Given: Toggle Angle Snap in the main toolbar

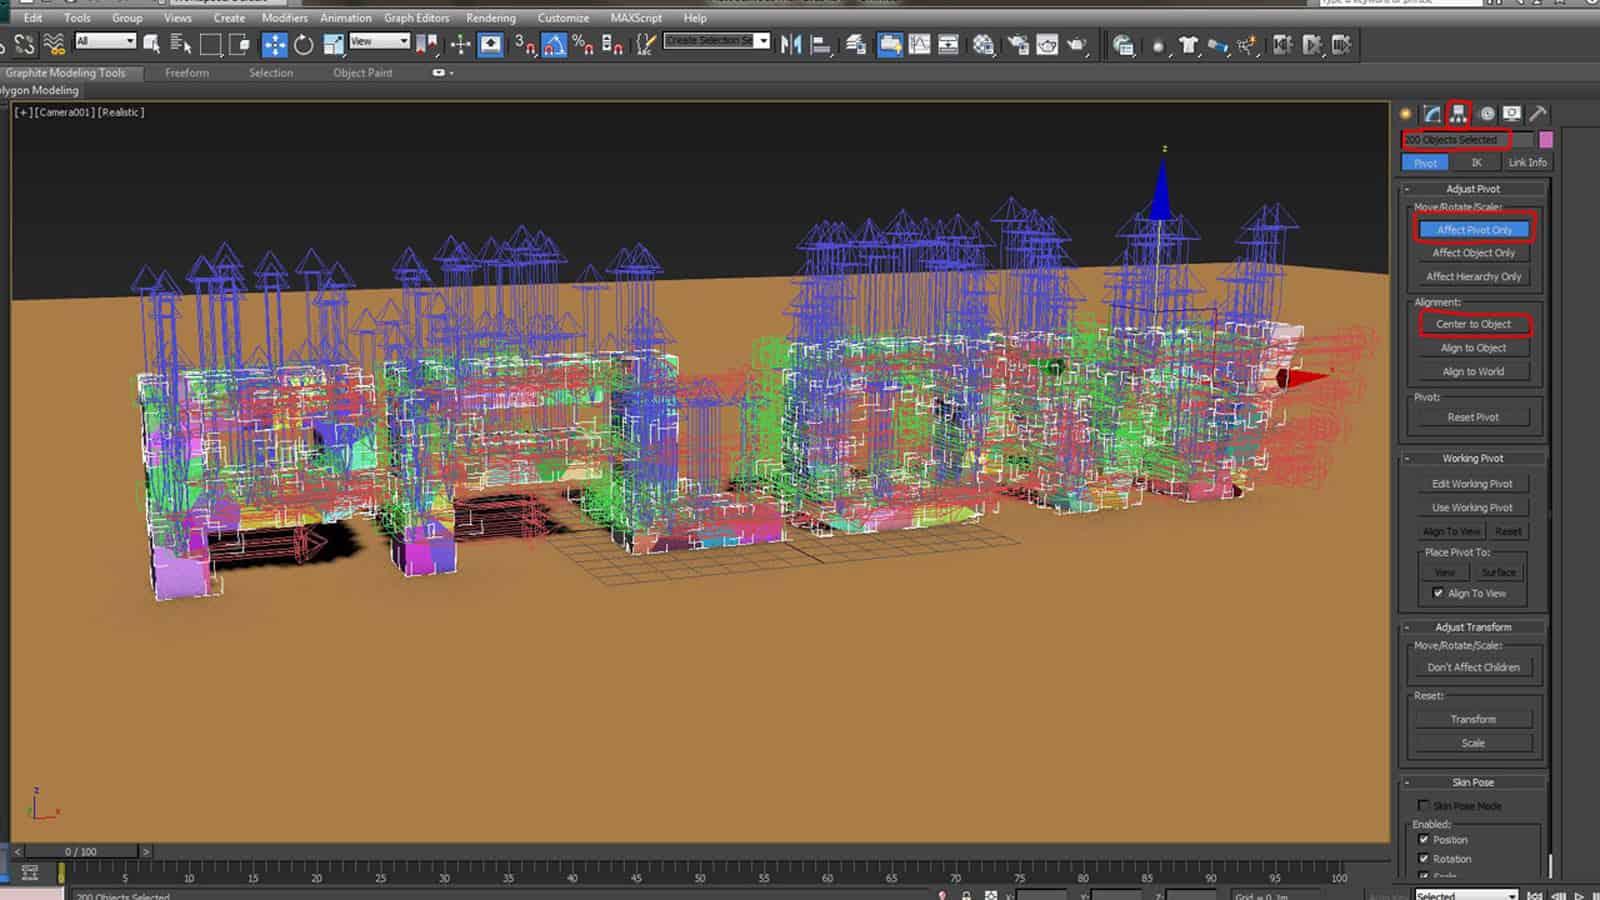Looking at the screenshot, I should [x=554, y=45].
